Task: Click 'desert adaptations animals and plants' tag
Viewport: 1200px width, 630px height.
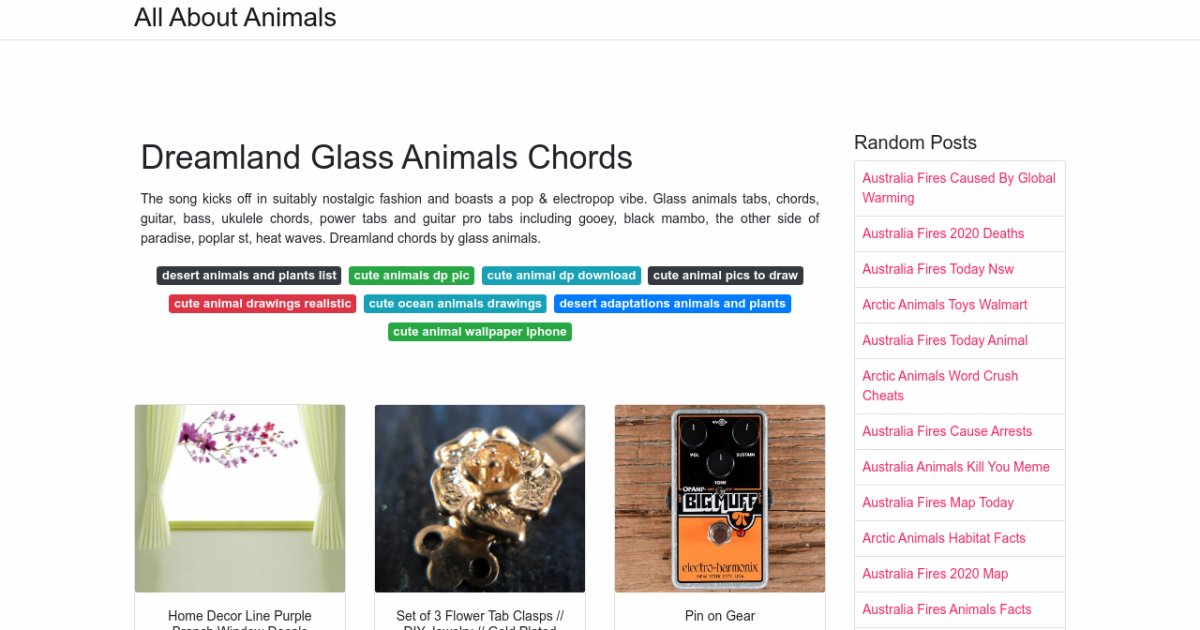Action: [672, 303]
